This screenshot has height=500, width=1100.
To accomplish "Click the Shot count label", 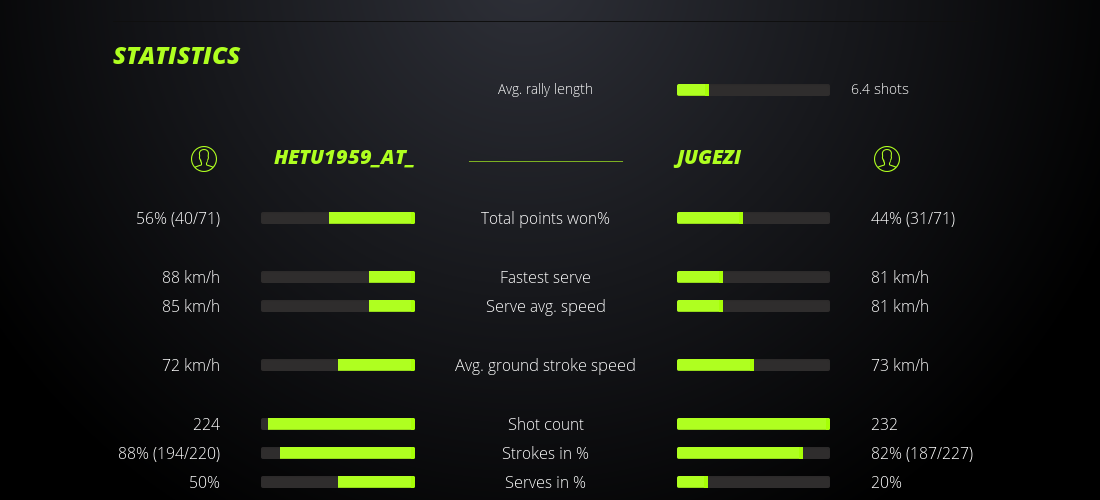I will (545, 424).
